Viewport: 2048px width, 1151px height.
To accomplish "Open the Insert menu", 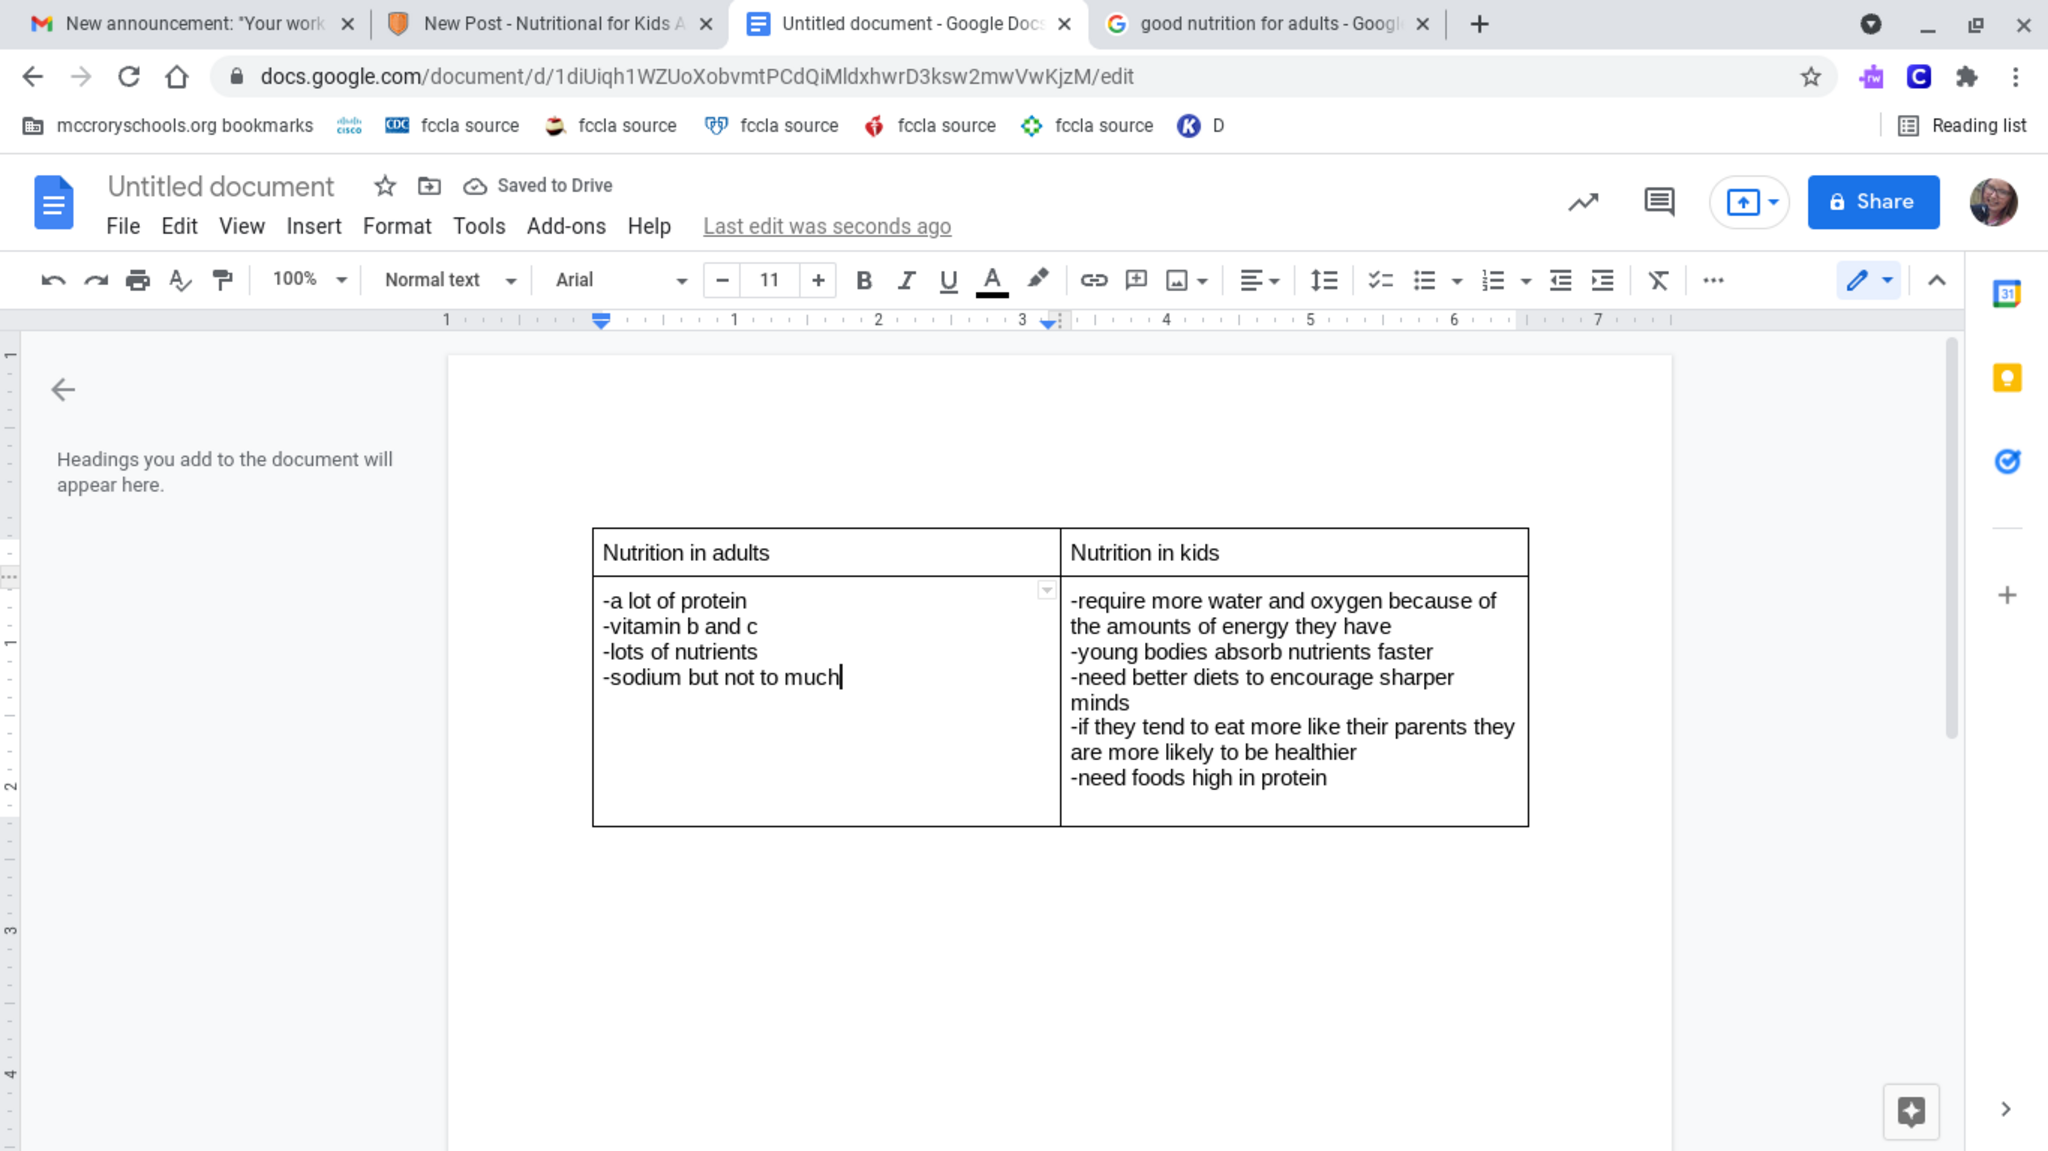I will pos(313,226).
